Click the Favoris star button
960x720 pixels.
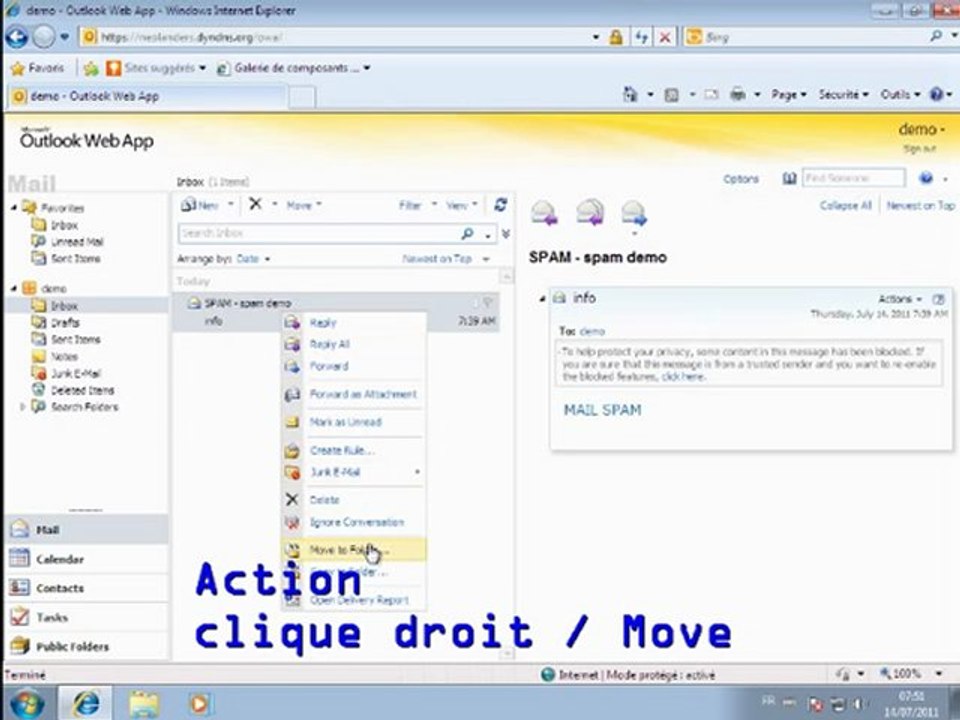coord(37,68)
